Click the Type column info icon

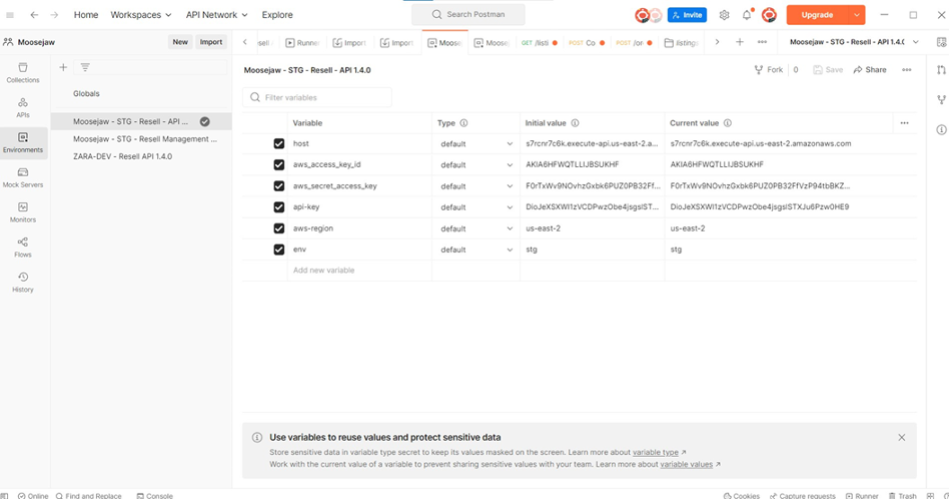(x=463, y=123)
